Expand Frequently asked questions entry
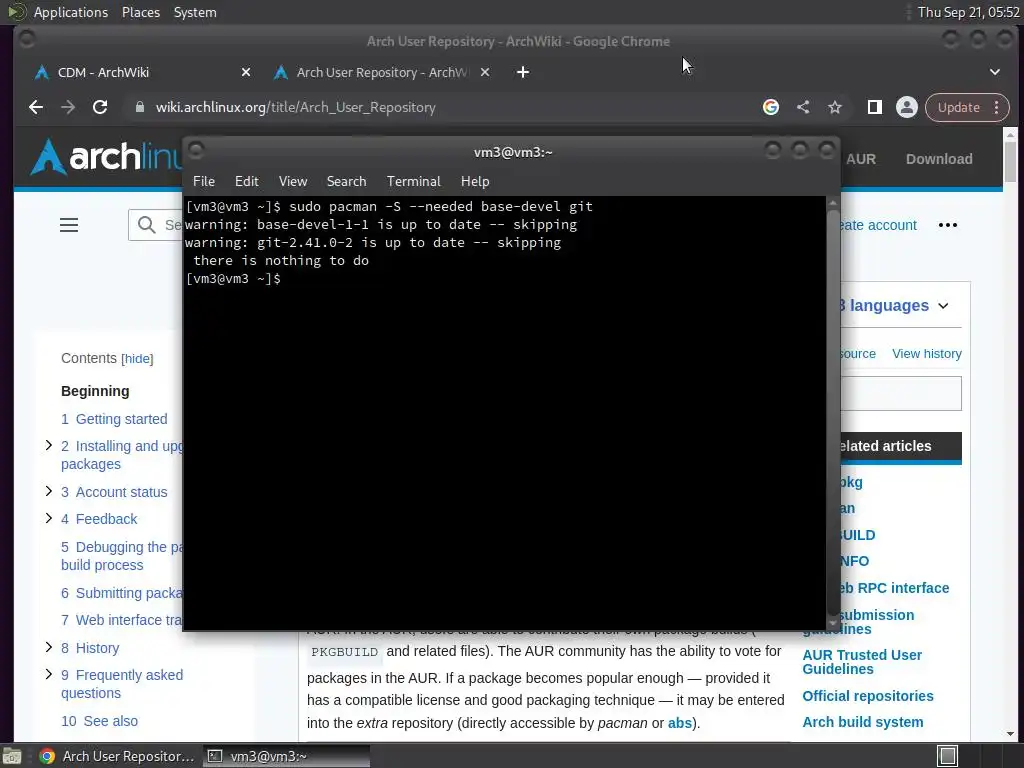The height and width of the screenshot is (768, 1024). [48, 674]
